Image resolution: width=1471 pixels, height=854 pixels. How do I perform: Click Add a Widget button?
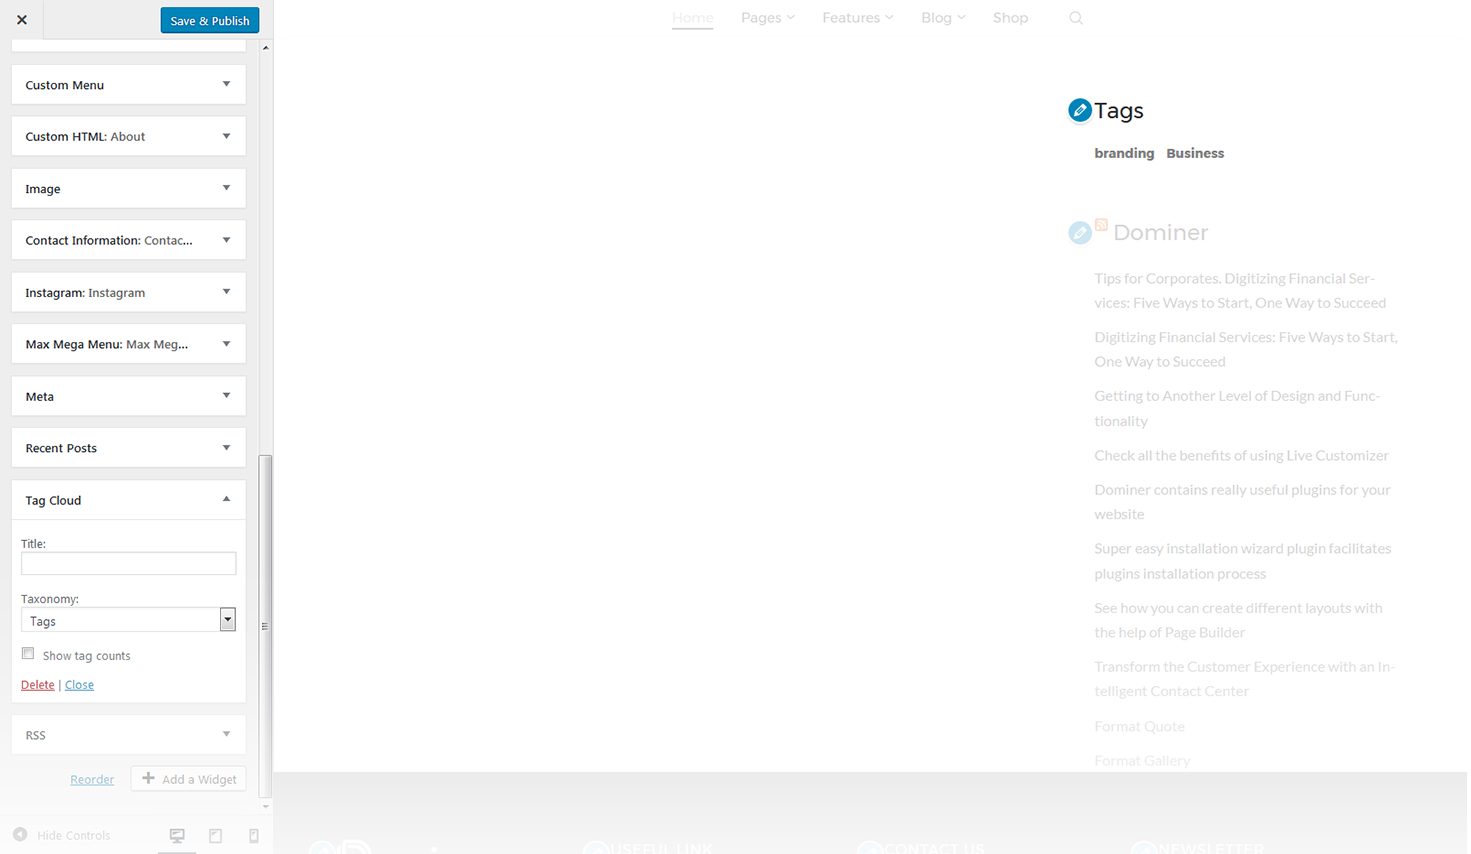[188, 779]
